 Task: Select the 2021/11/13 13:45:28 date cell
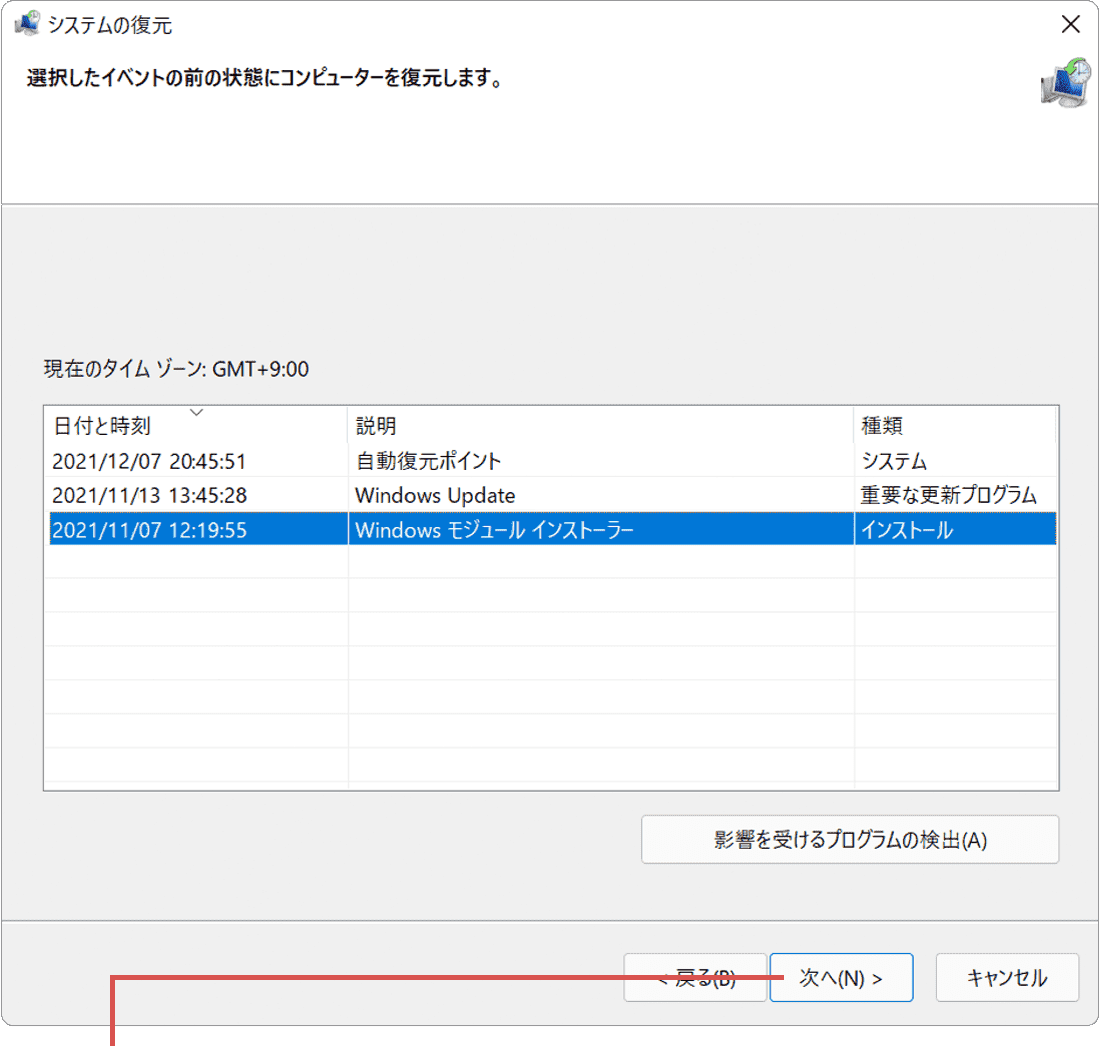tap(149, 495)
